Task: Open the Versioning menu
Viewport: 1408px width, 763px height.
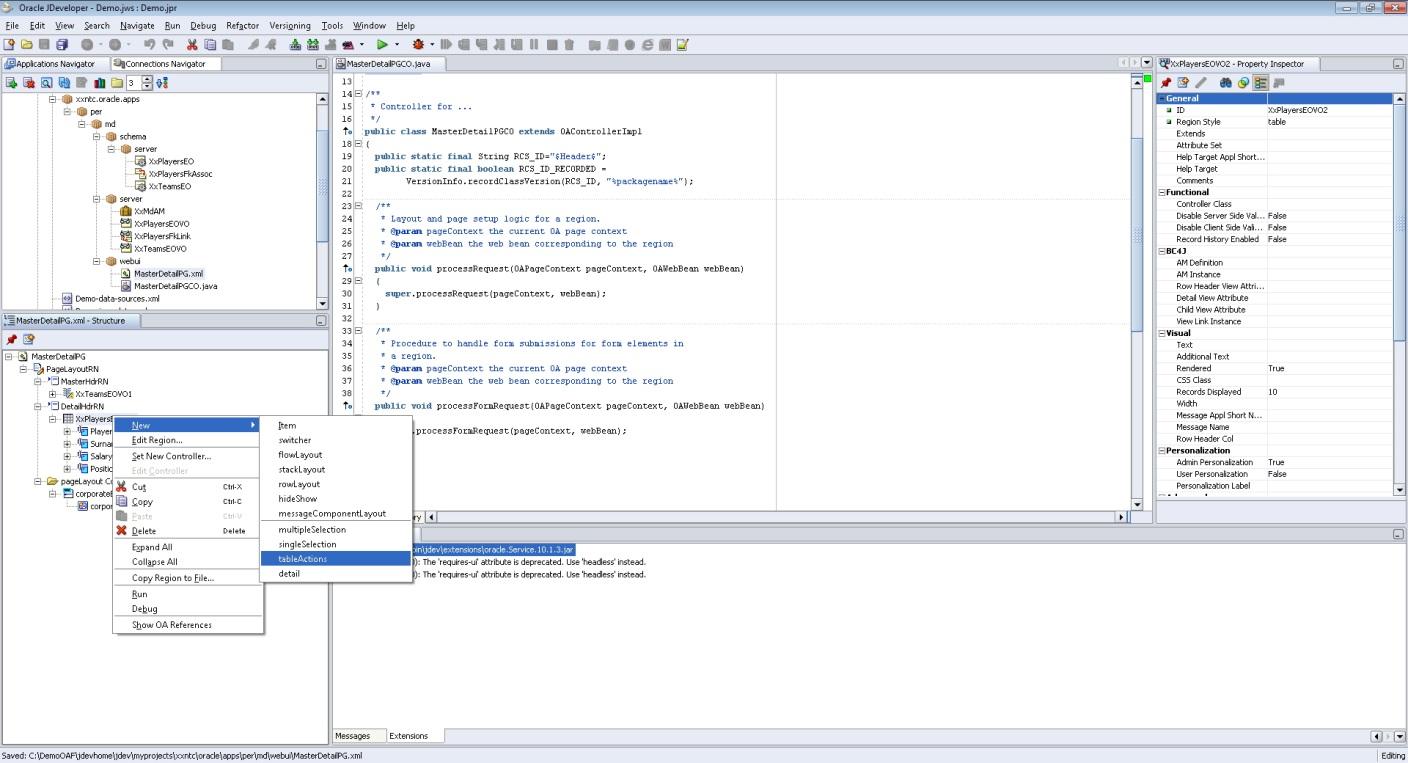Action: [x=290, y=25]
